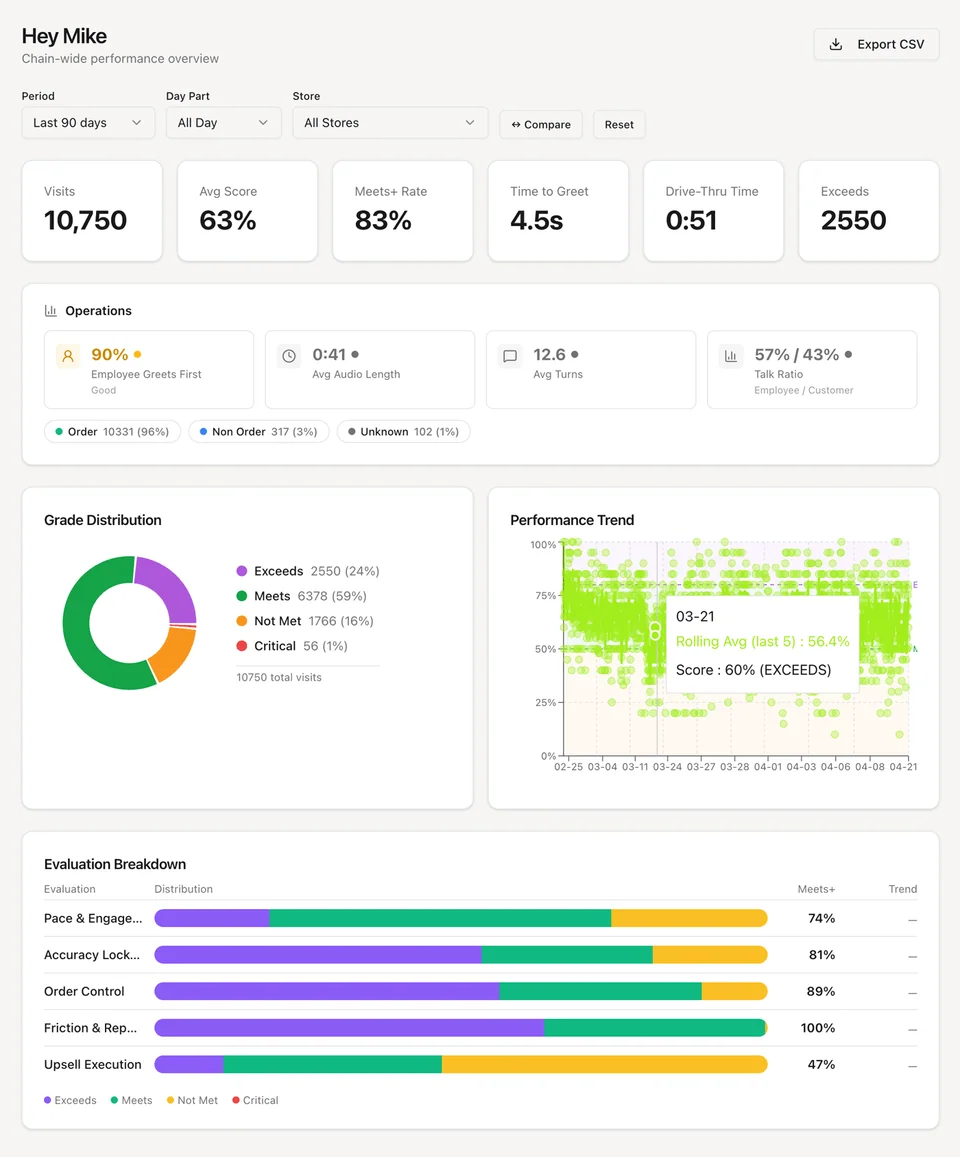Click the Evaluation column header
This screenshot has width=960, height=1157.
pos(69,889)
